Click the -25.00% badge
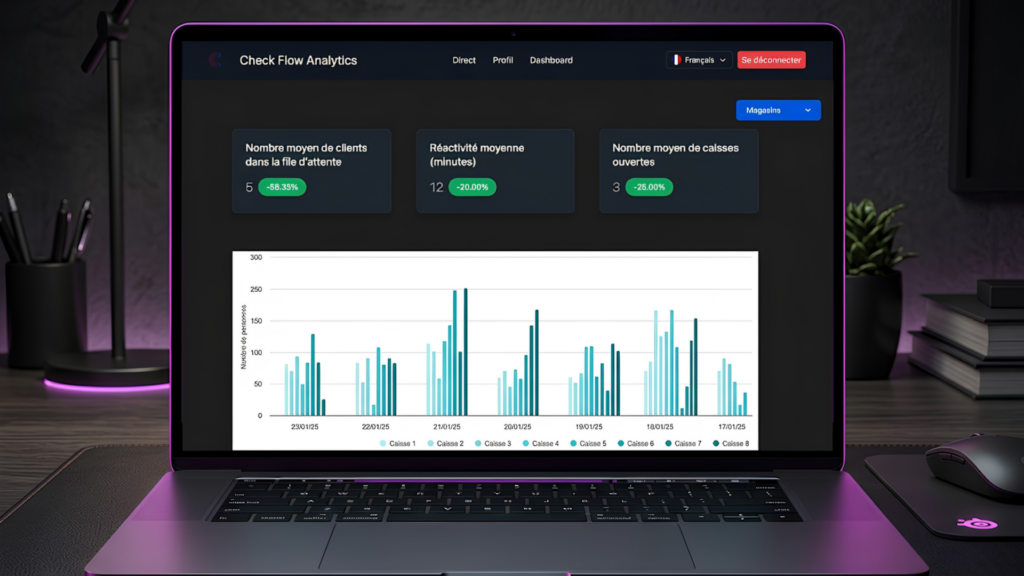Screen dimensions: 1024x576 coord(649,187)
